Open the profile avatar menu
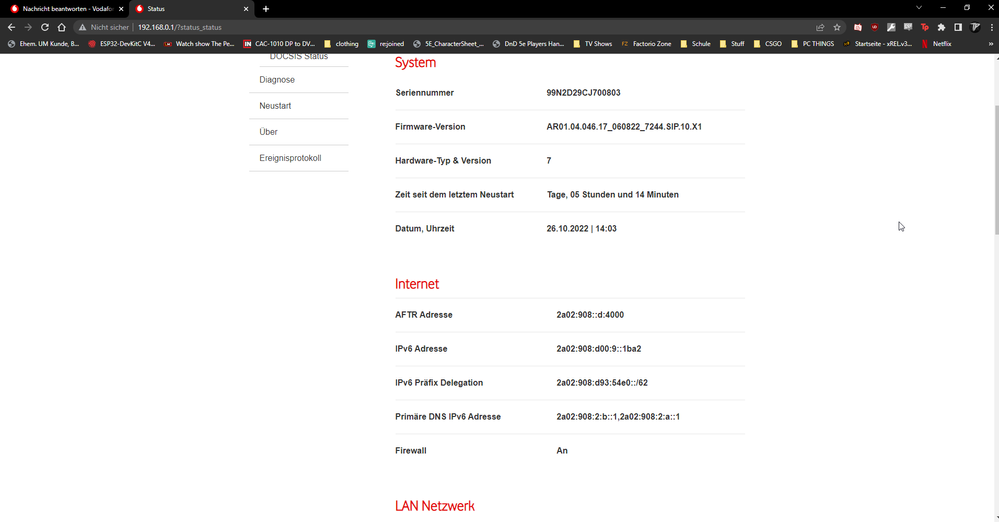This screenshot has width=999, height=522. pos(975,27)
